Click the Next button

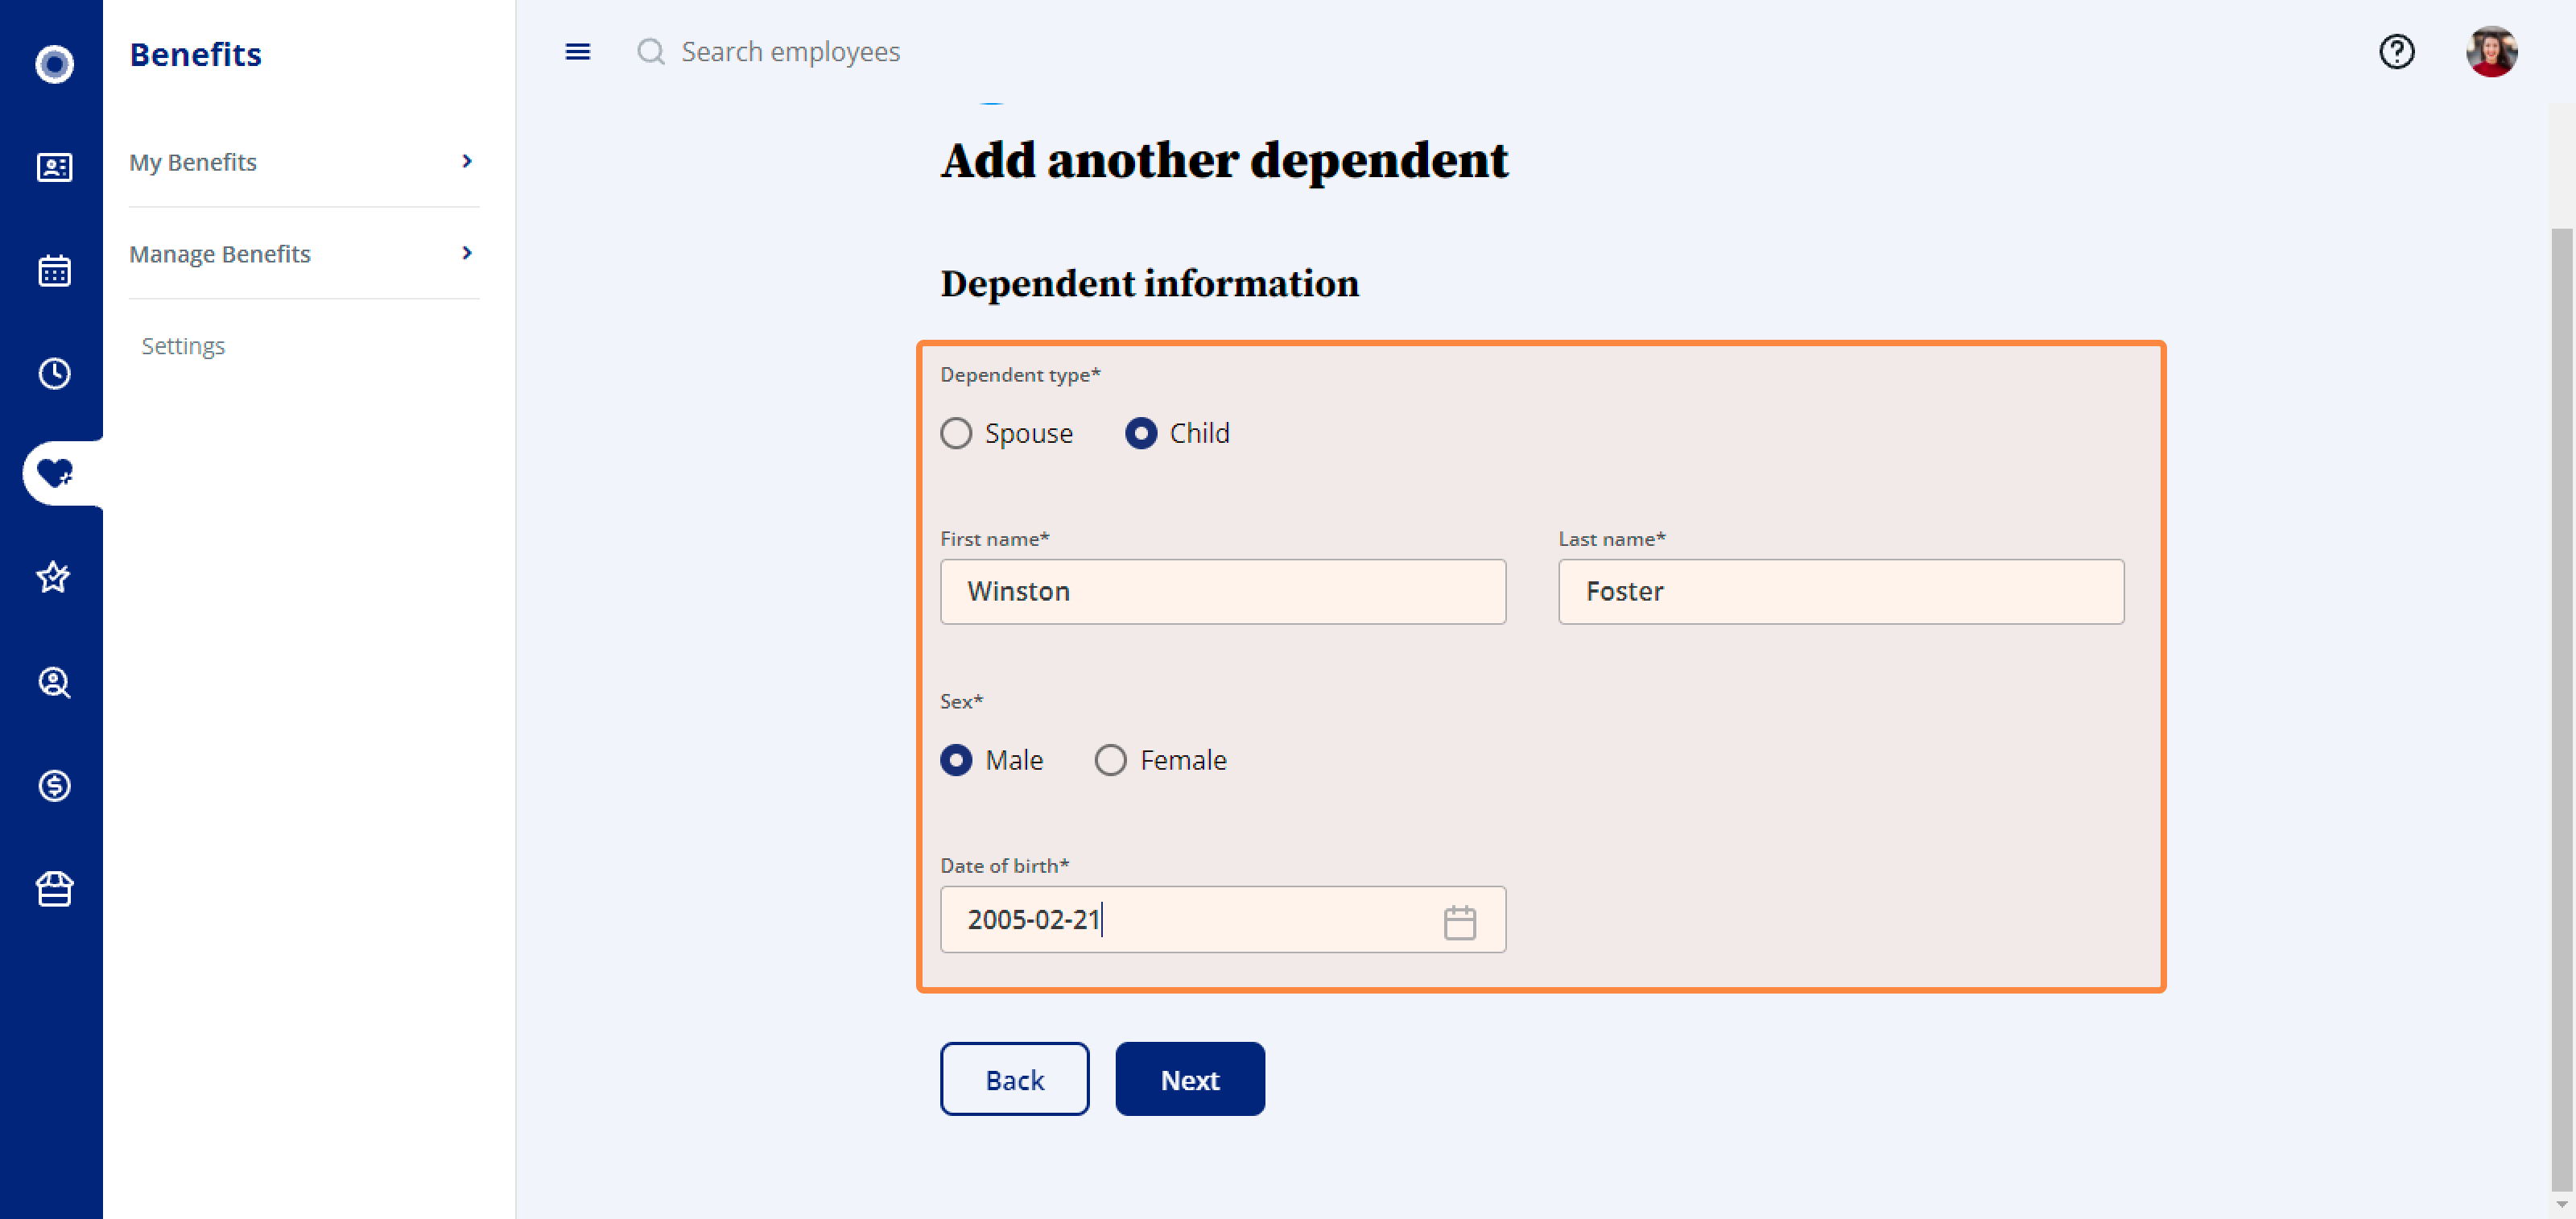click(1190, 1079)
